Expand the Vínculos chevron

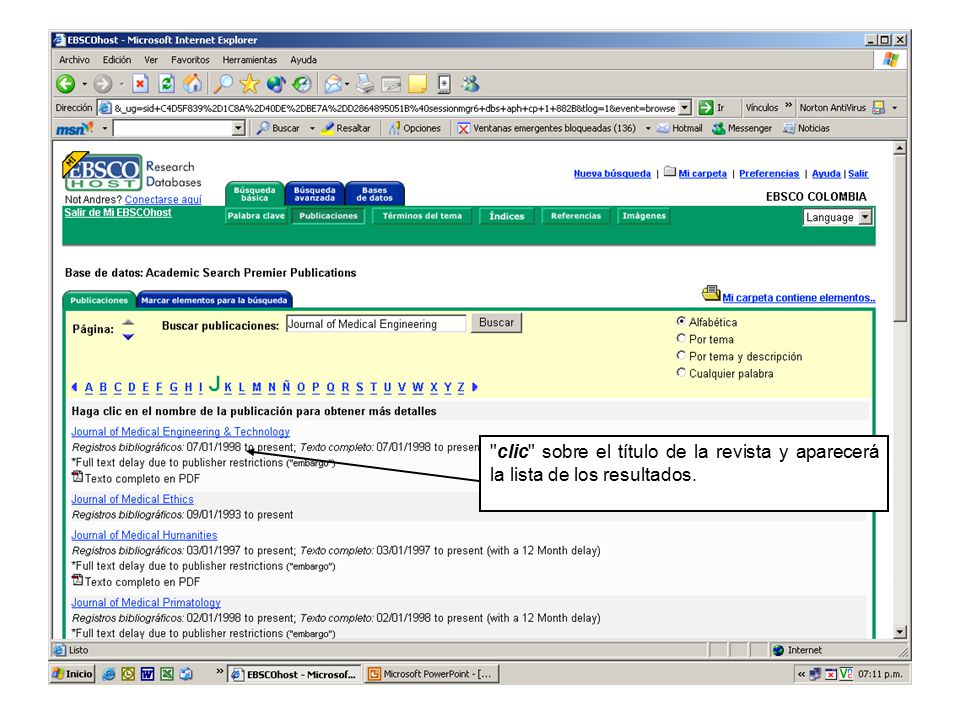coord(789,105)
